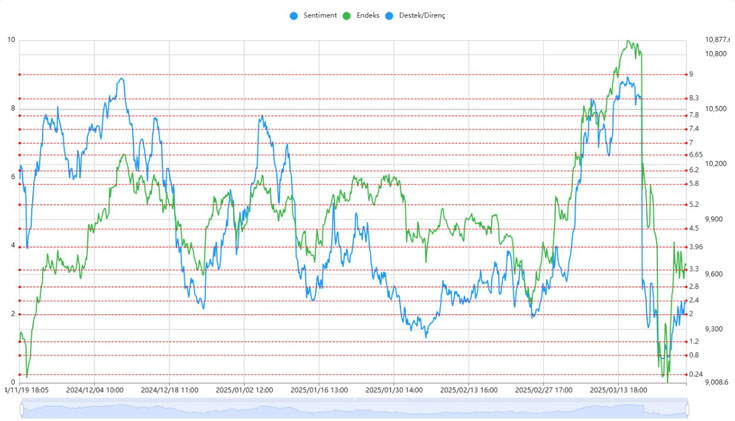Click the 2025/01/16 13:00 date label

click(319, 390)
